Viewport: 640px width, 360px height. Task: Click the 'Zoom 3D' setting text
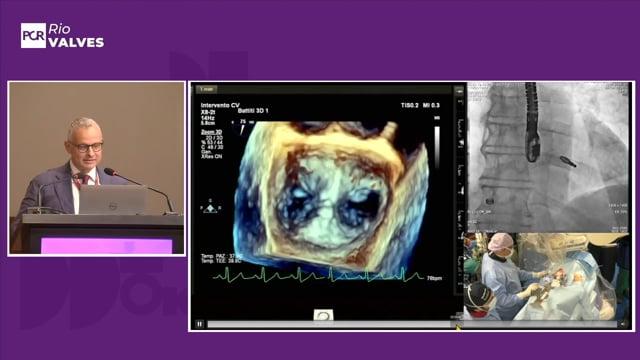211,132
